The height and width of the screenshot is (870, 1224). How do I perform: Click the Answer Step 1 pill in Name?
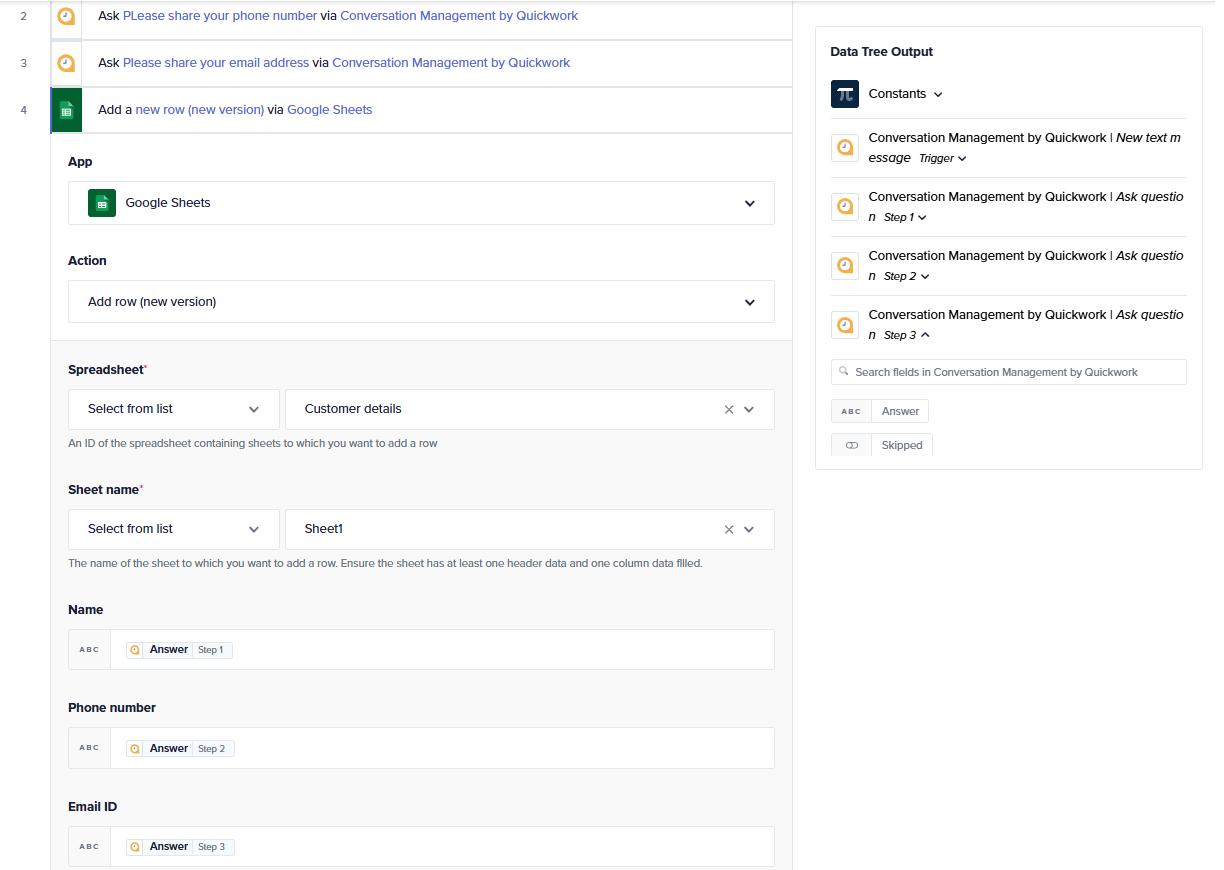click(x=180, y=650)
